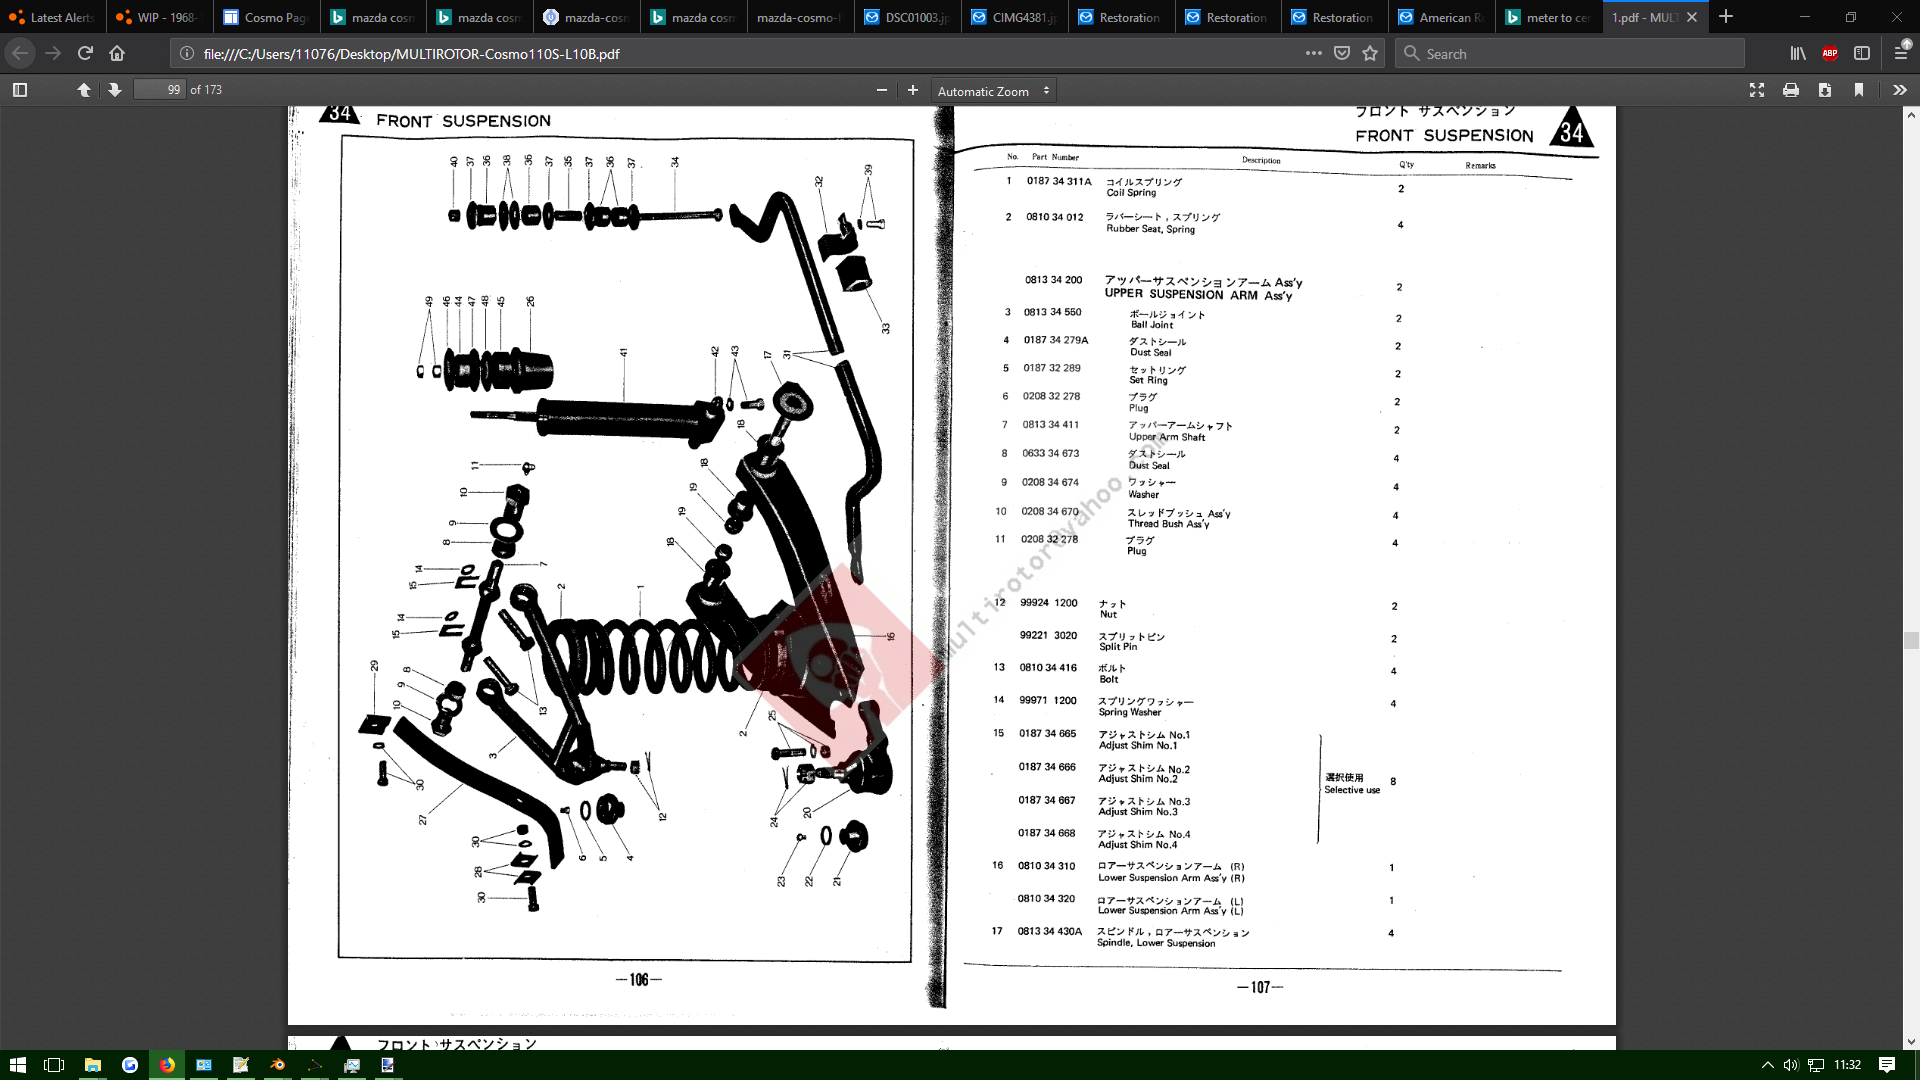Image resolution: width=1920 pixels, height=1080 pixels.
Task: Bookmark this page with star icon
Action: (1370, 54)
